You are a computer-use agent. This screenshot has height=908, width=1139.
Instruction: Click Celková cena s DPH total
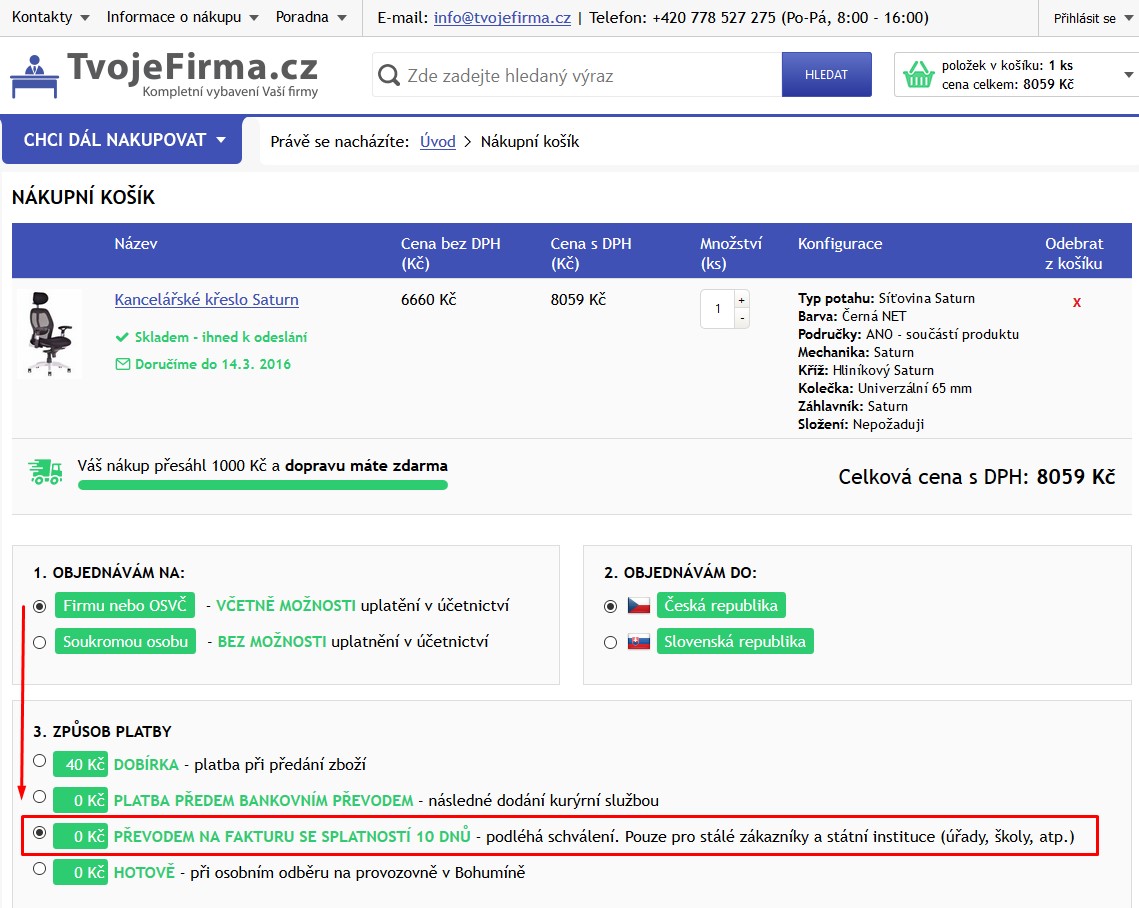pyautogui.click(x=976, y=477)
